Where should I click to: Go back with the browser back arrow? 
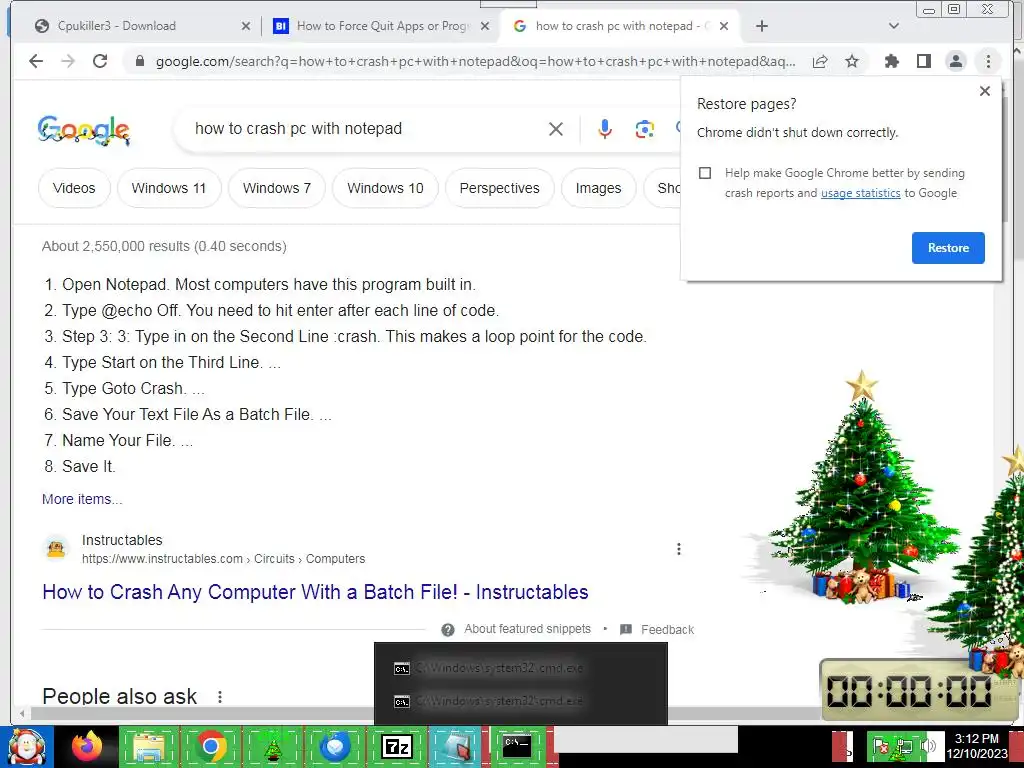click(36, 61)
